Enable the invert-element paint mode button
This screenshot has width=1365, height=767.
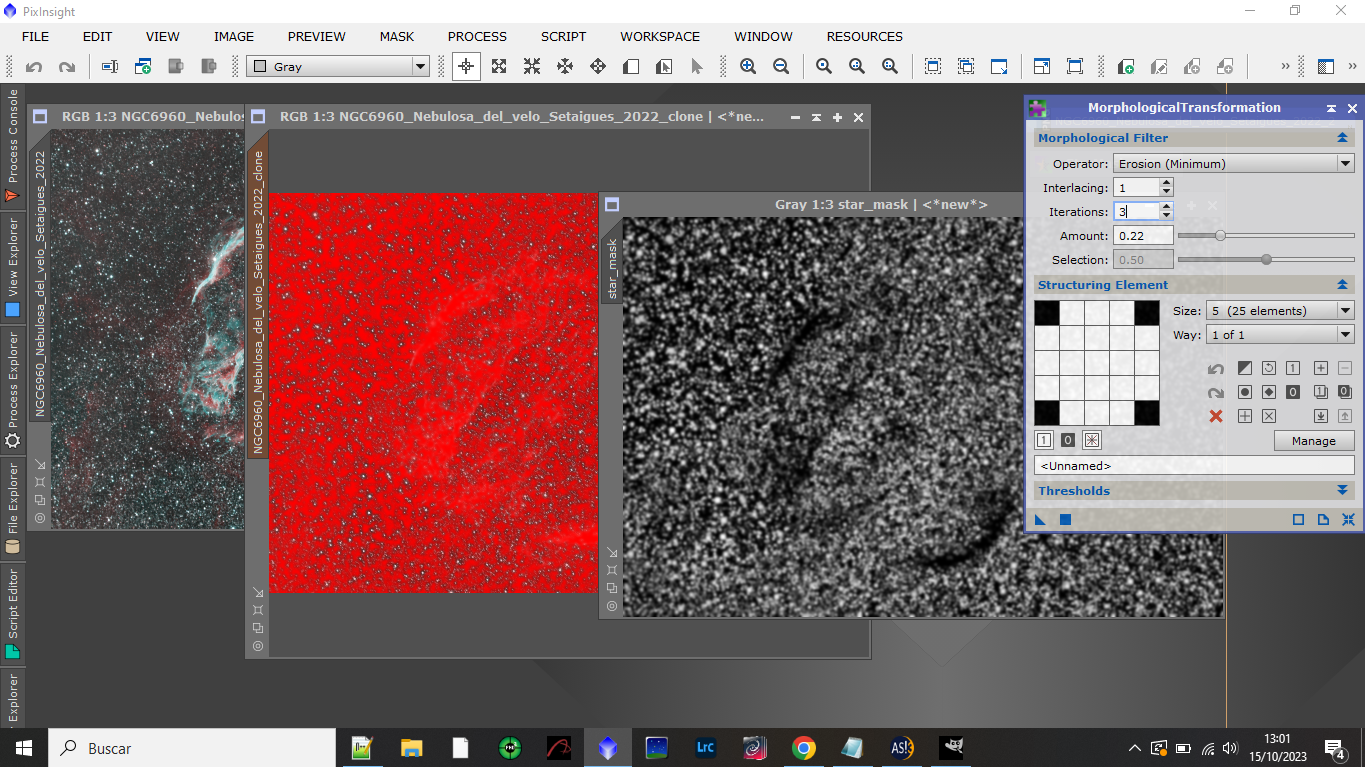tap(1092, 440)
